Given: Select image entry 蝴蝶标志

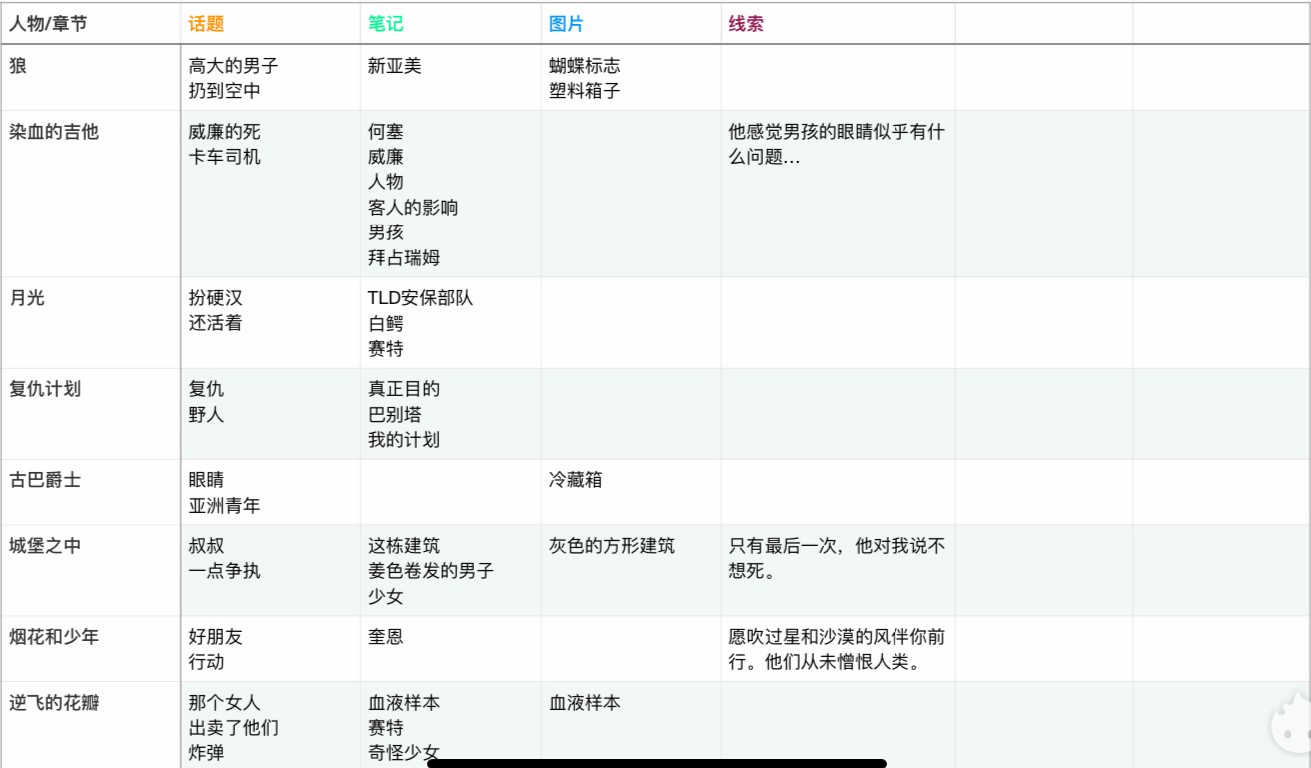Looking at the screenshot, I should click(584, 66).
